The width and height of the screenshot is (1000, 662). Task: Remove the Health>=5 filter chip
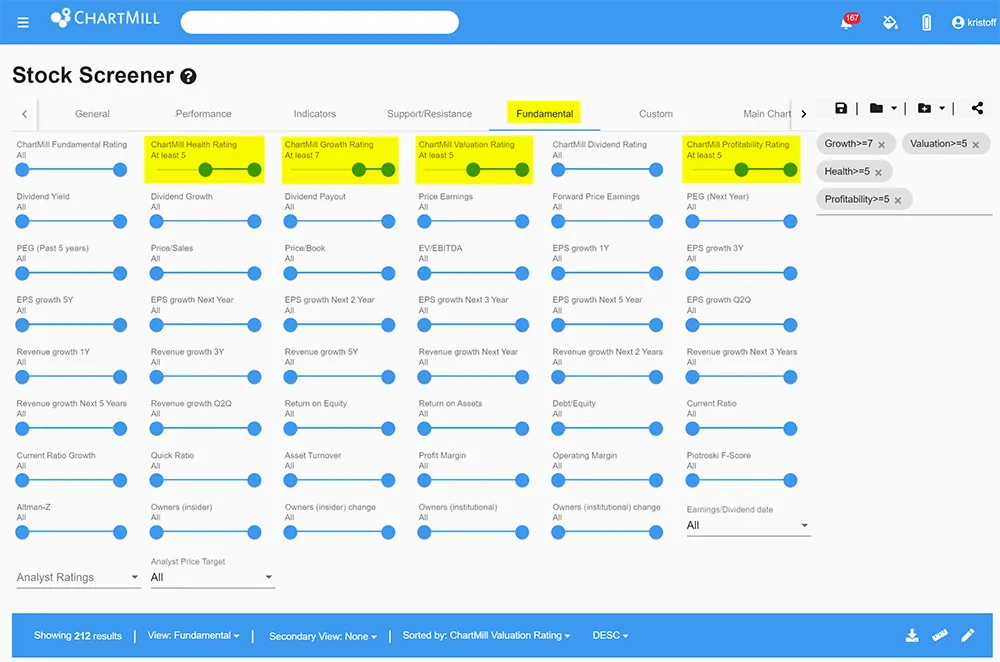point(878,172)
